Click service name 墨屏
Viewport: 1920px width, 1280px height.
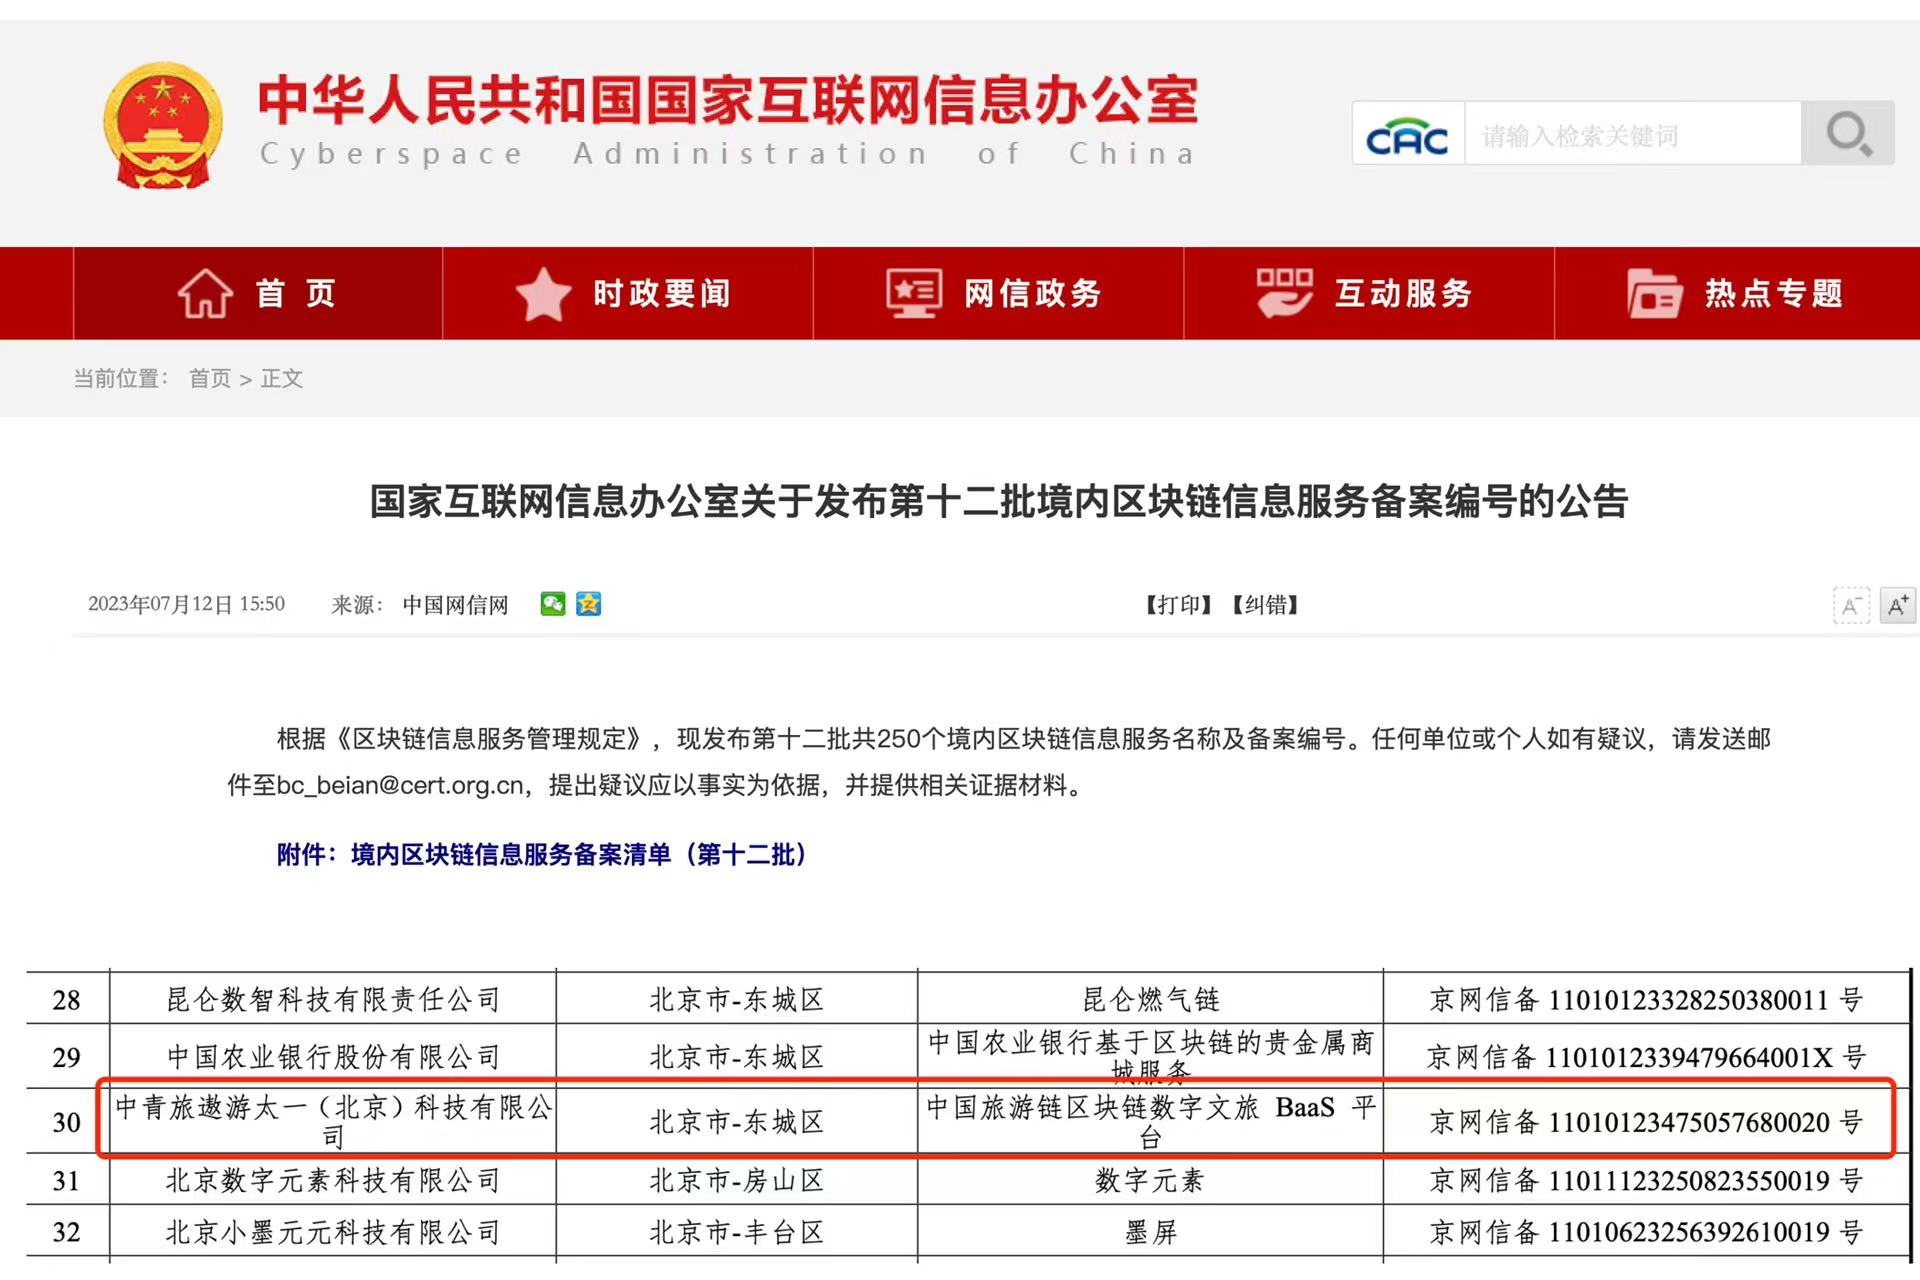click(1151, 1232)
